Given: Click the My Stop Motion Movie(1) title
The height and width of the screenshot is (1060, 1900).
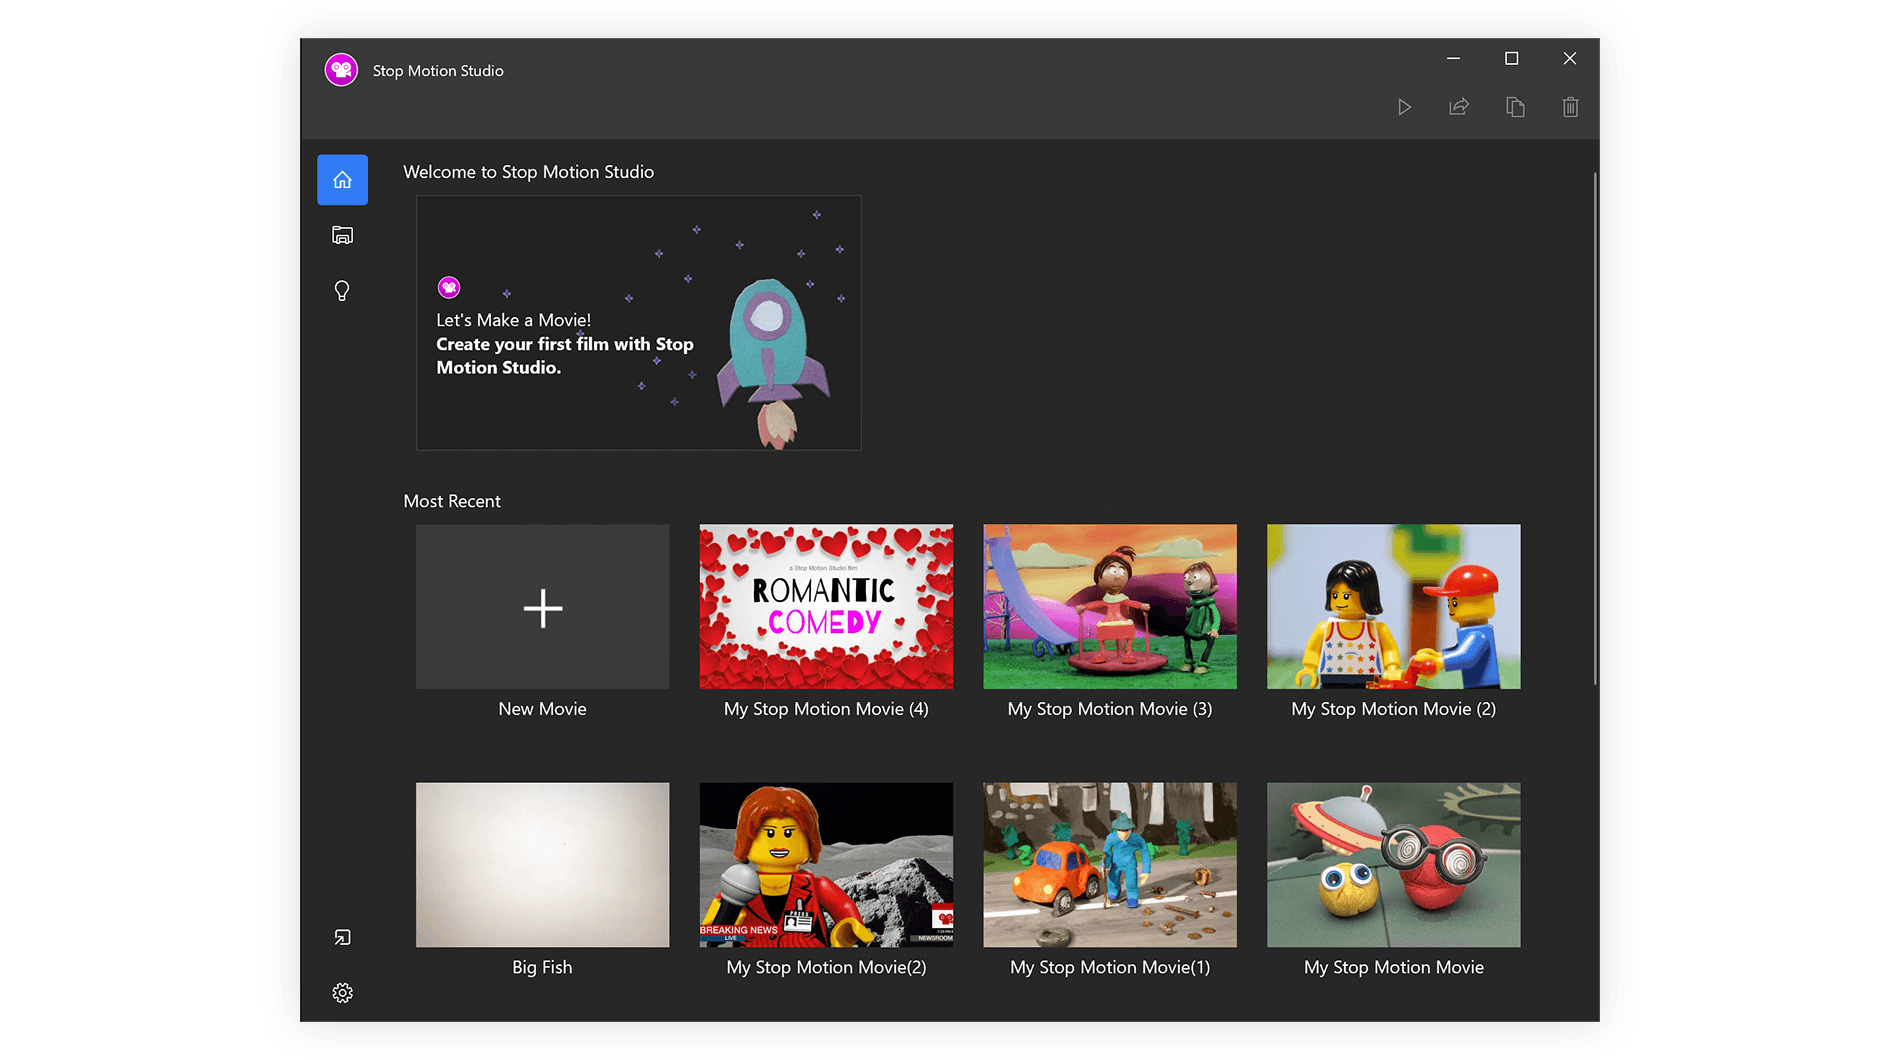Looking at the screenshot, I should [x=1110, y=967].
